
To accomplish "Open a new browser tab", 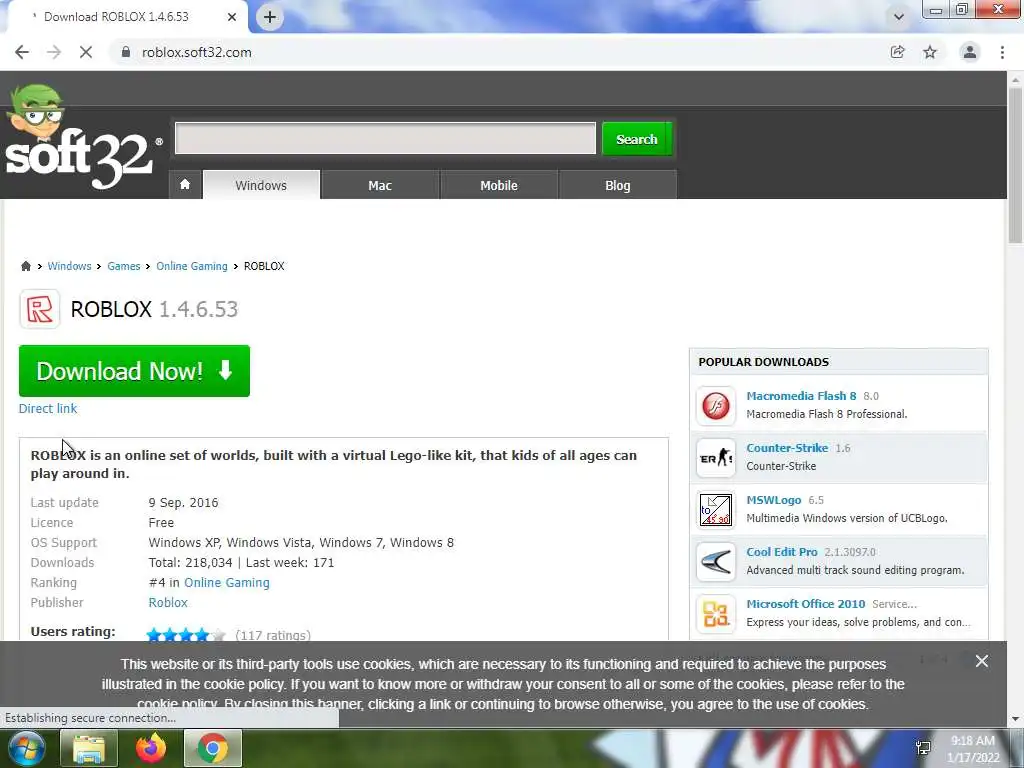I will (x=270, y=17).
